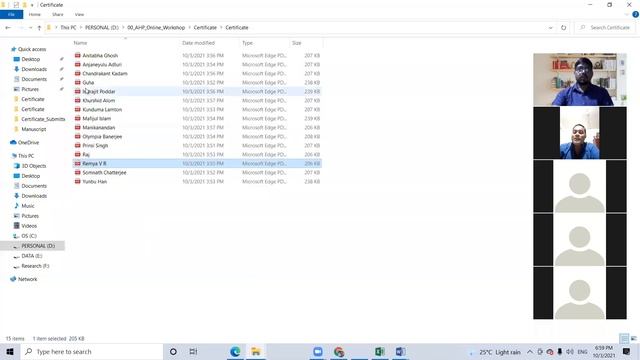Open the Explorer help icon
The width and height of the screenshot is (640, 360).
[x=636, y=14]
